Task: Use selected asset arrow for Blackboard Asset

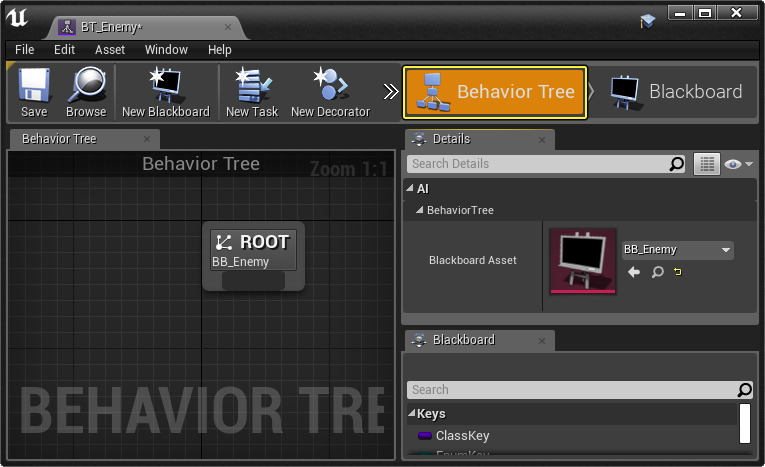Action: tap(634, 272)
